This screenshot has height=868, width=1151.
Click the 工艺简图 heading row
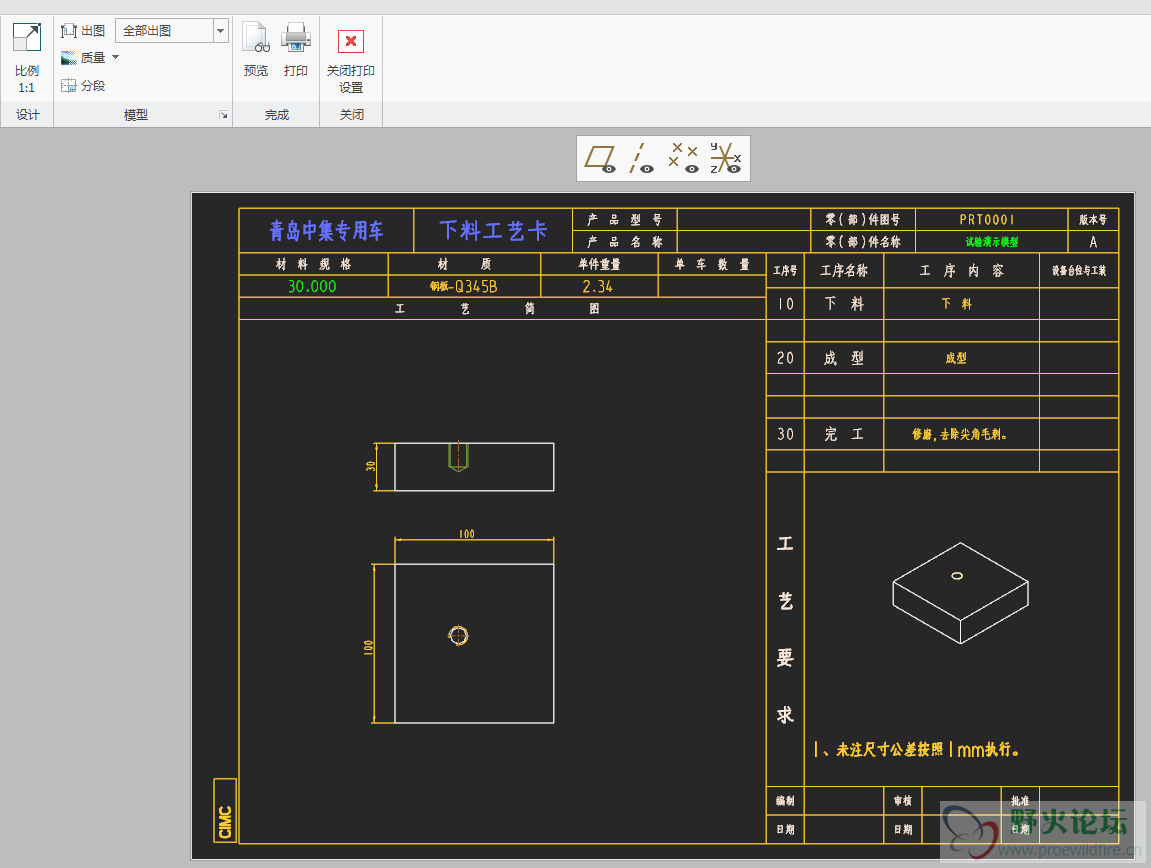coord(502,308)
